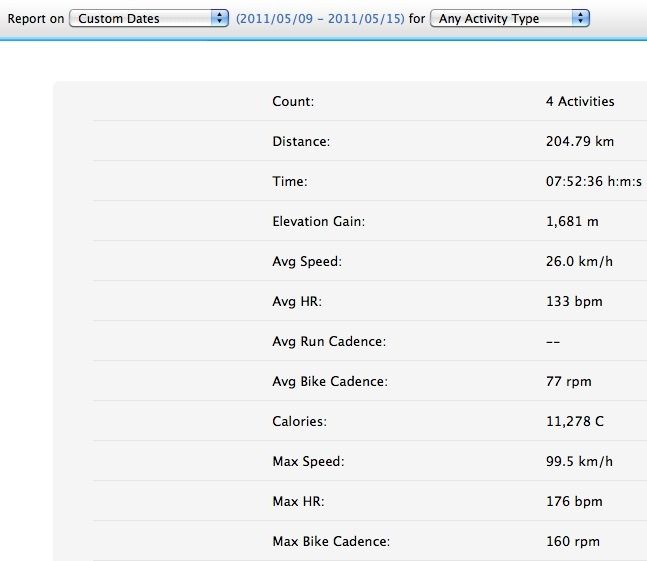647x561 pixels.
Task: Select the 176 bpm value
Action: coord(574,502)
